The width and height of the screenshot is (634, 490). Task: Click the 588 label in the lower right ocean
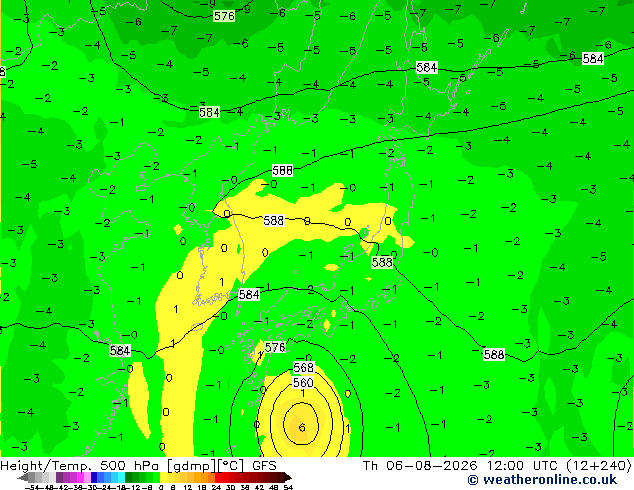tap(494, 355)
